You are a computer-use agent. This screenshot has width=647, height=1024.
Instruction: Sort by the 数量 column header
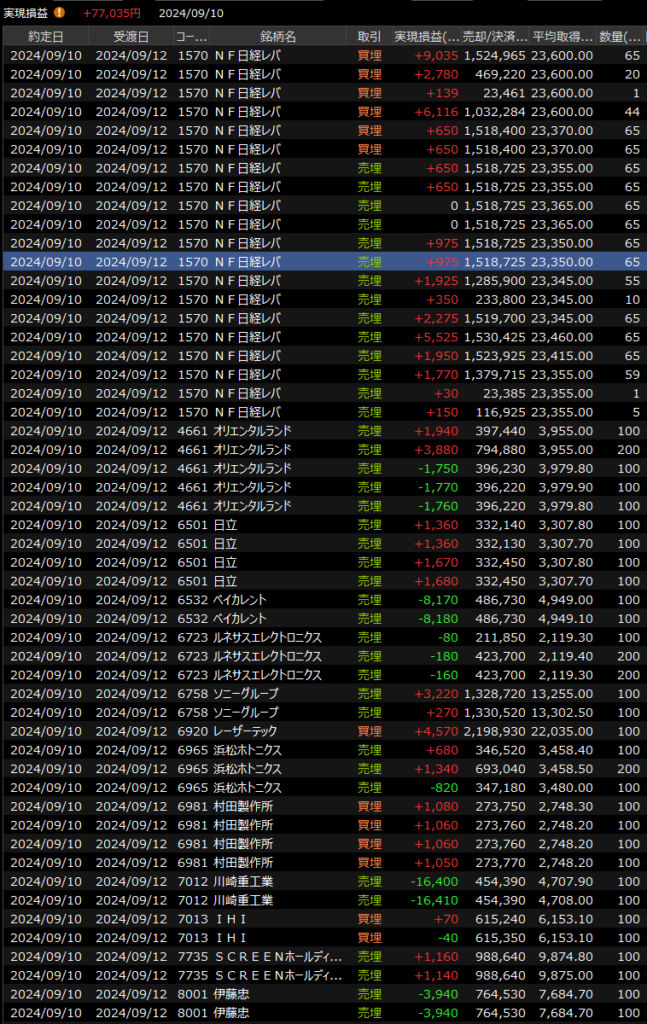620,36
